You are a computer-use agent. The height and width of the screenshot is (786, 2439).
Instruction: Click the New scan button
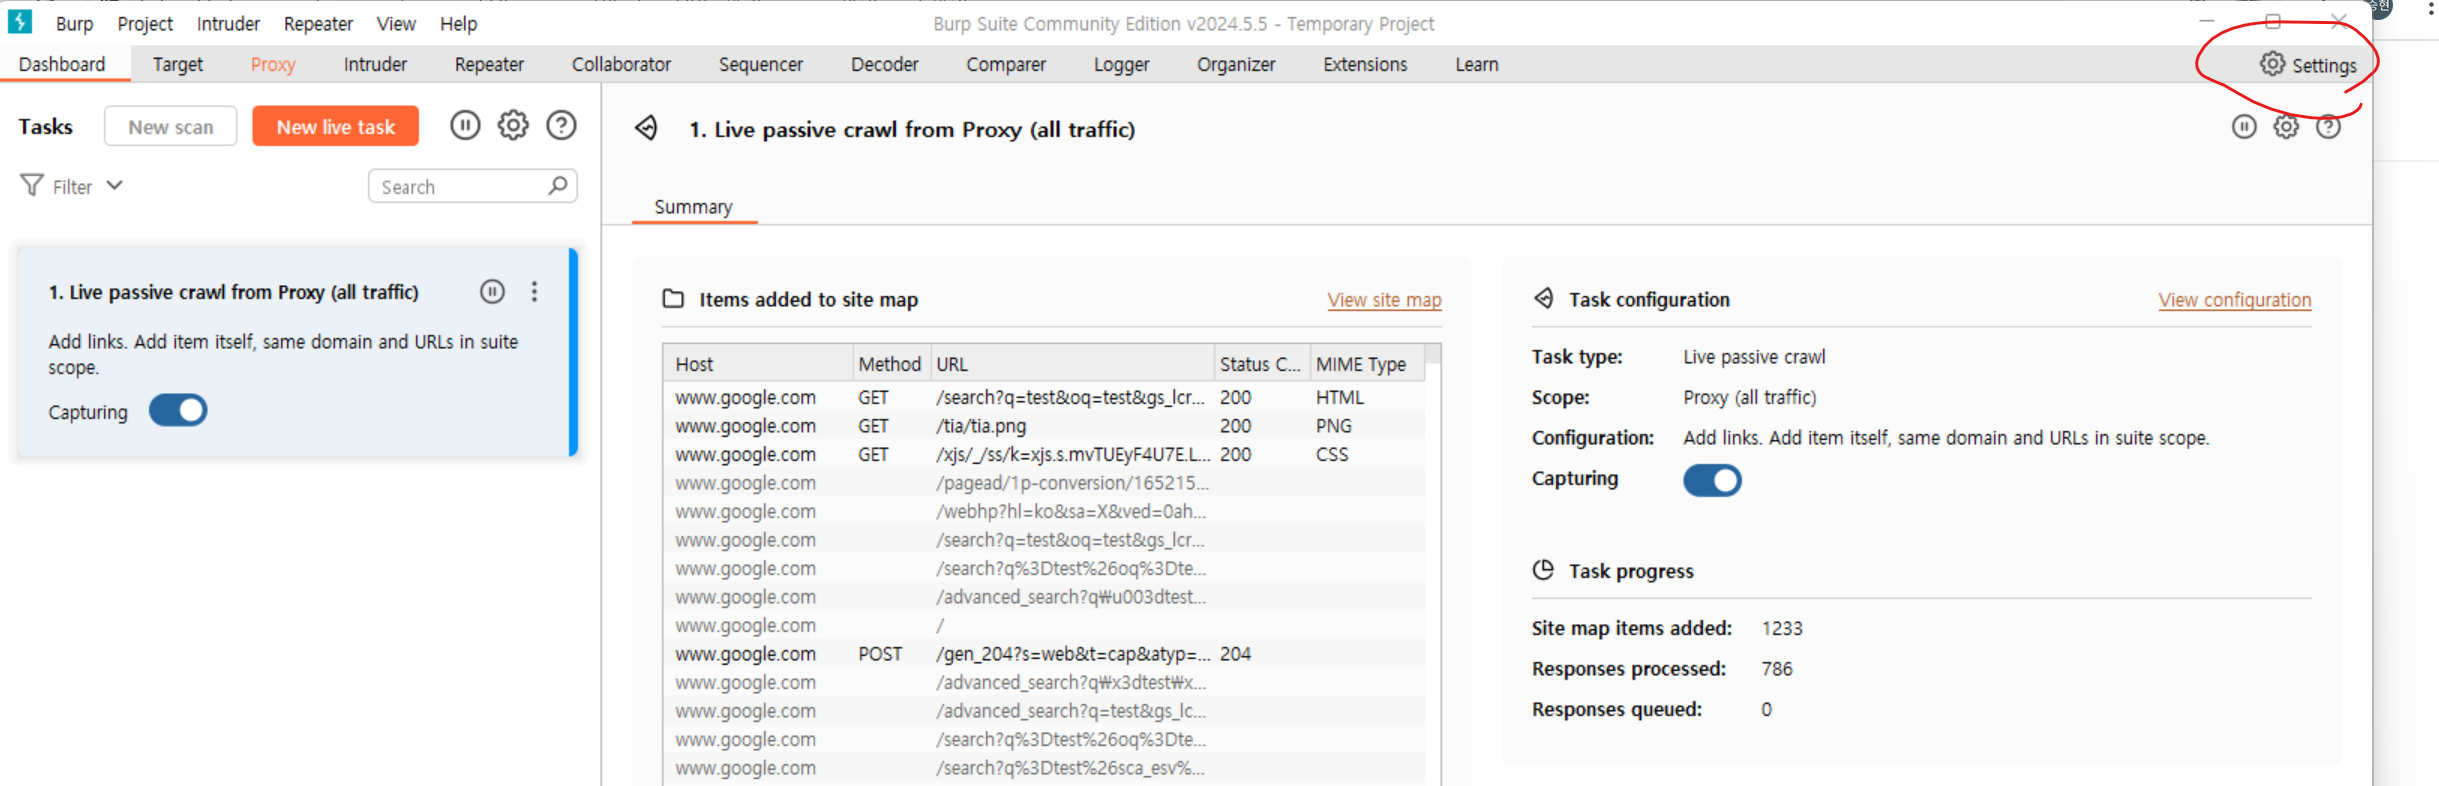(x=170, y=126)
